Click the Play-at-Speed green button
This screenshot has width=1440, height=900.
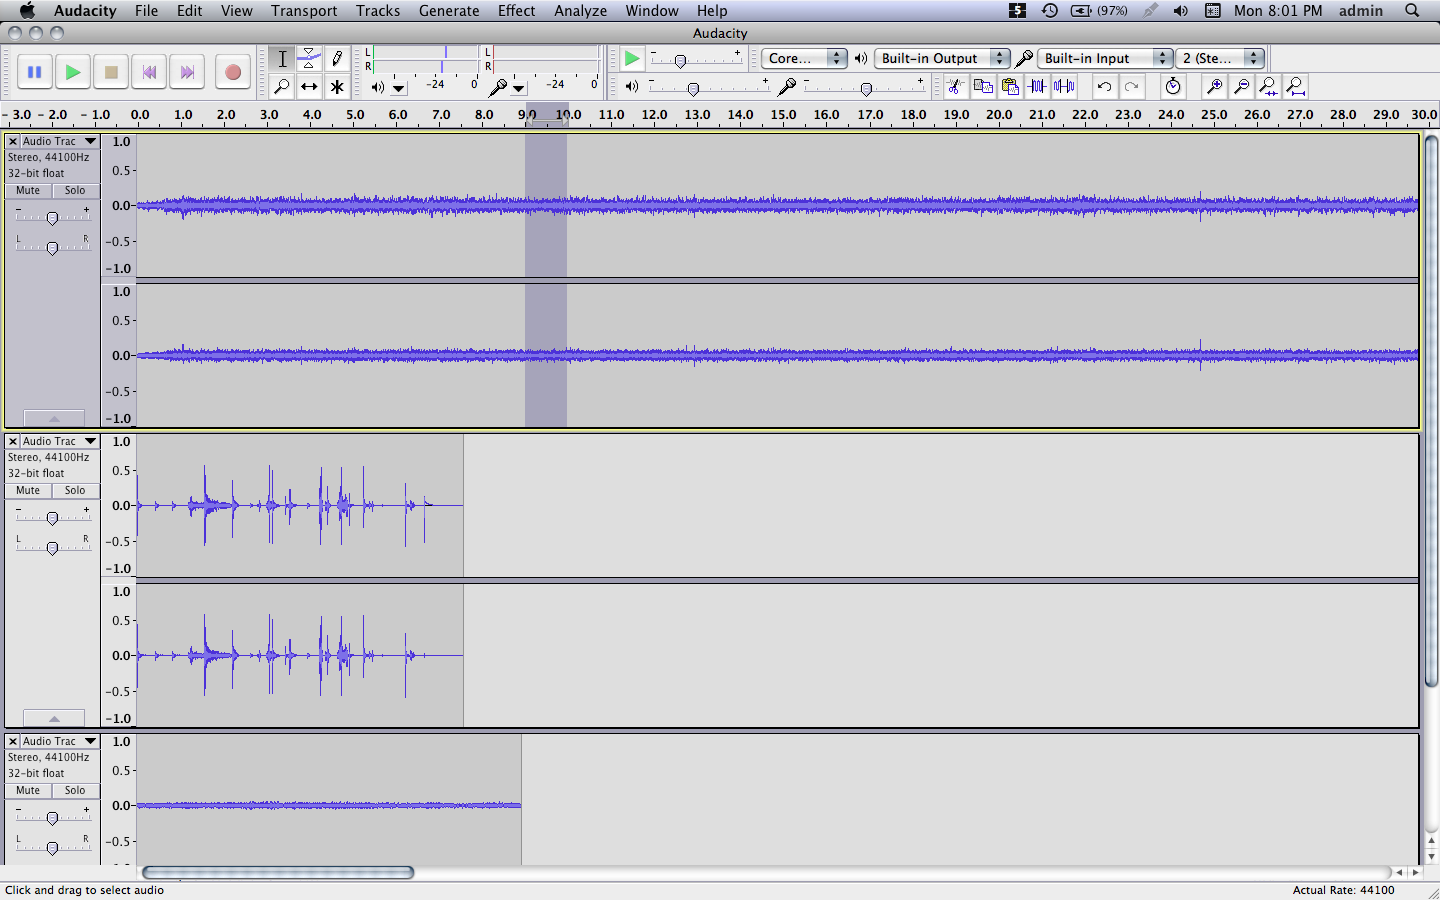[632, 59]
